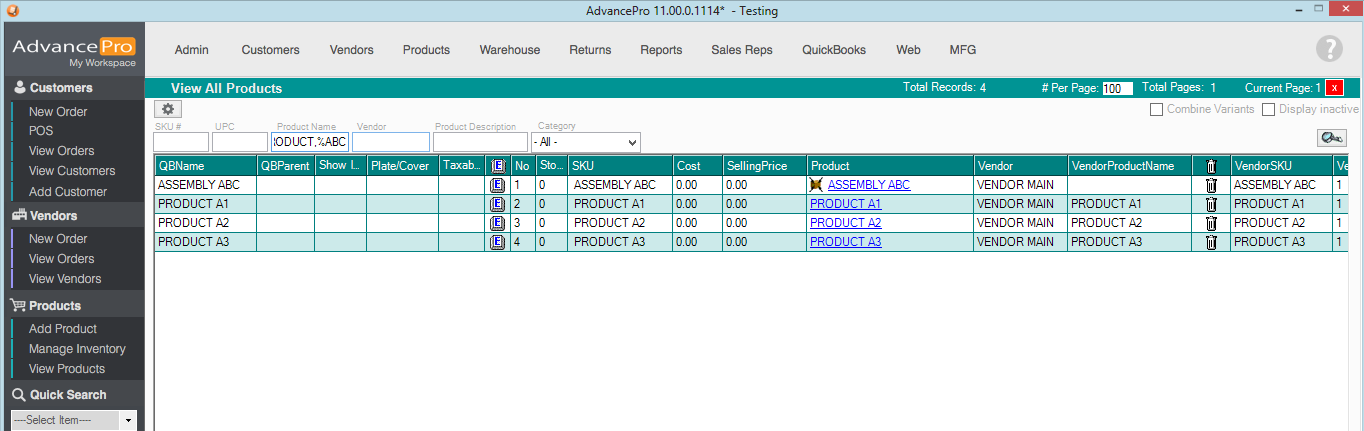Toggle the Display inactive checkbox
Viewport: 1364px width, 431px height.
click(1268, 109)
